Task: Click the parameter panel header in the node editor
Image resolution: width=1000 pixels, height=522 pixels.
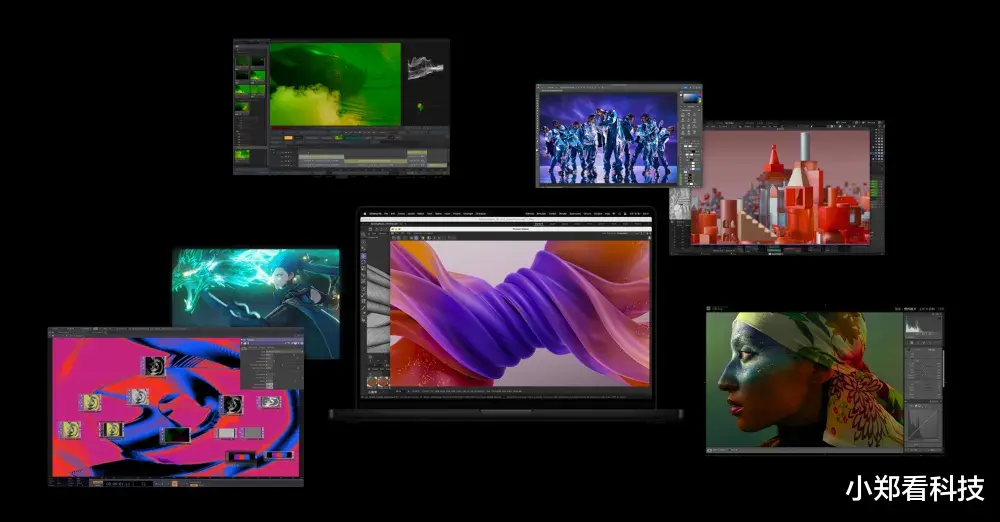Action: click(272, 339)
